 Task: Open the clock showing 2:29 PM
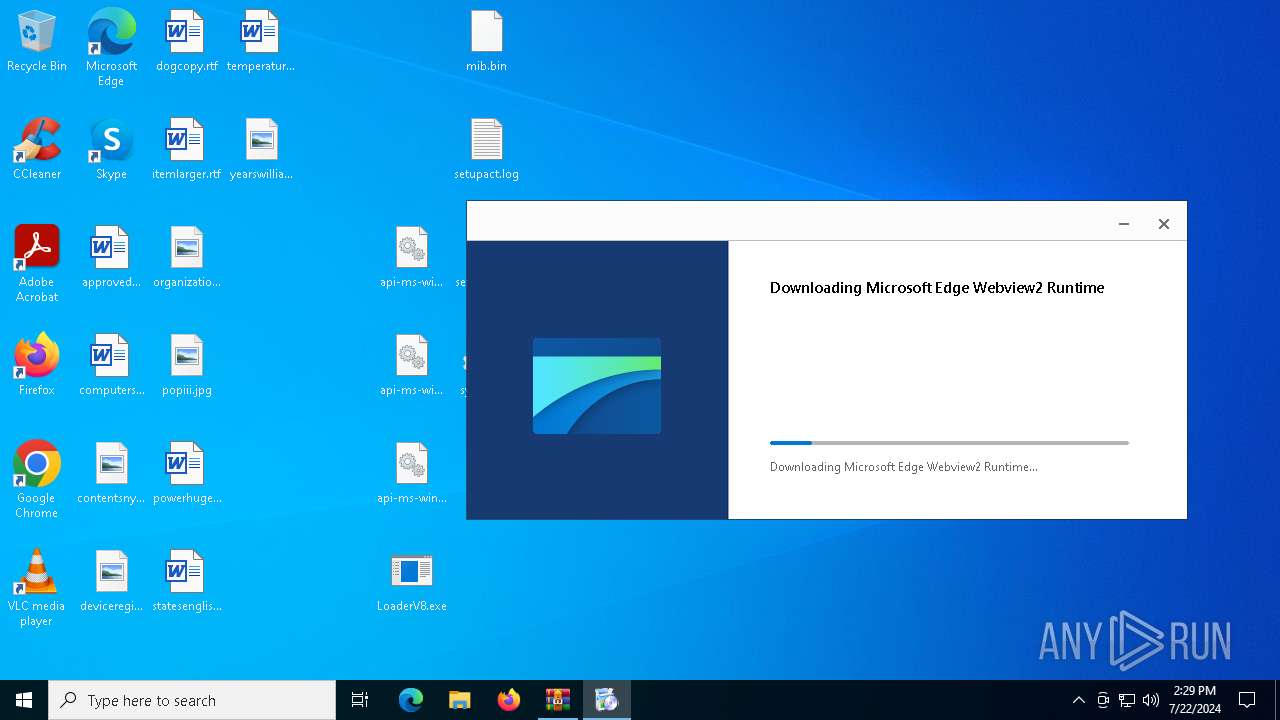tap(1195, 700)
